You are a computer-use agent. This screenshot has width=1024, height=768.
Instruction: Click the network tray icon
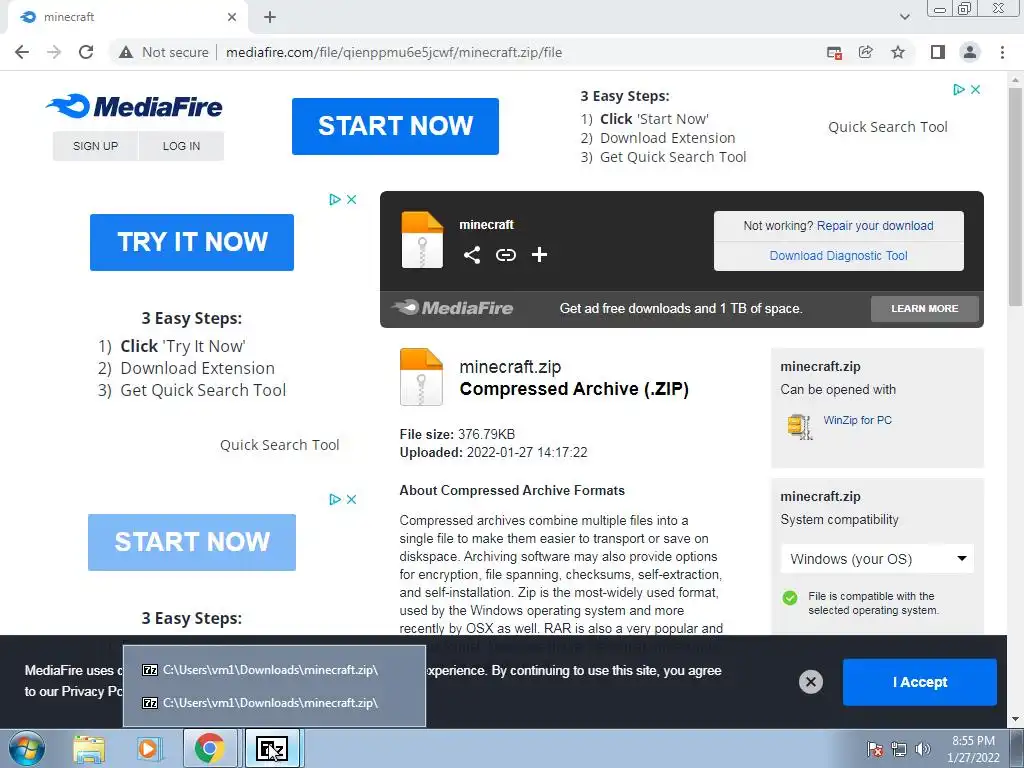coord(899,749)
